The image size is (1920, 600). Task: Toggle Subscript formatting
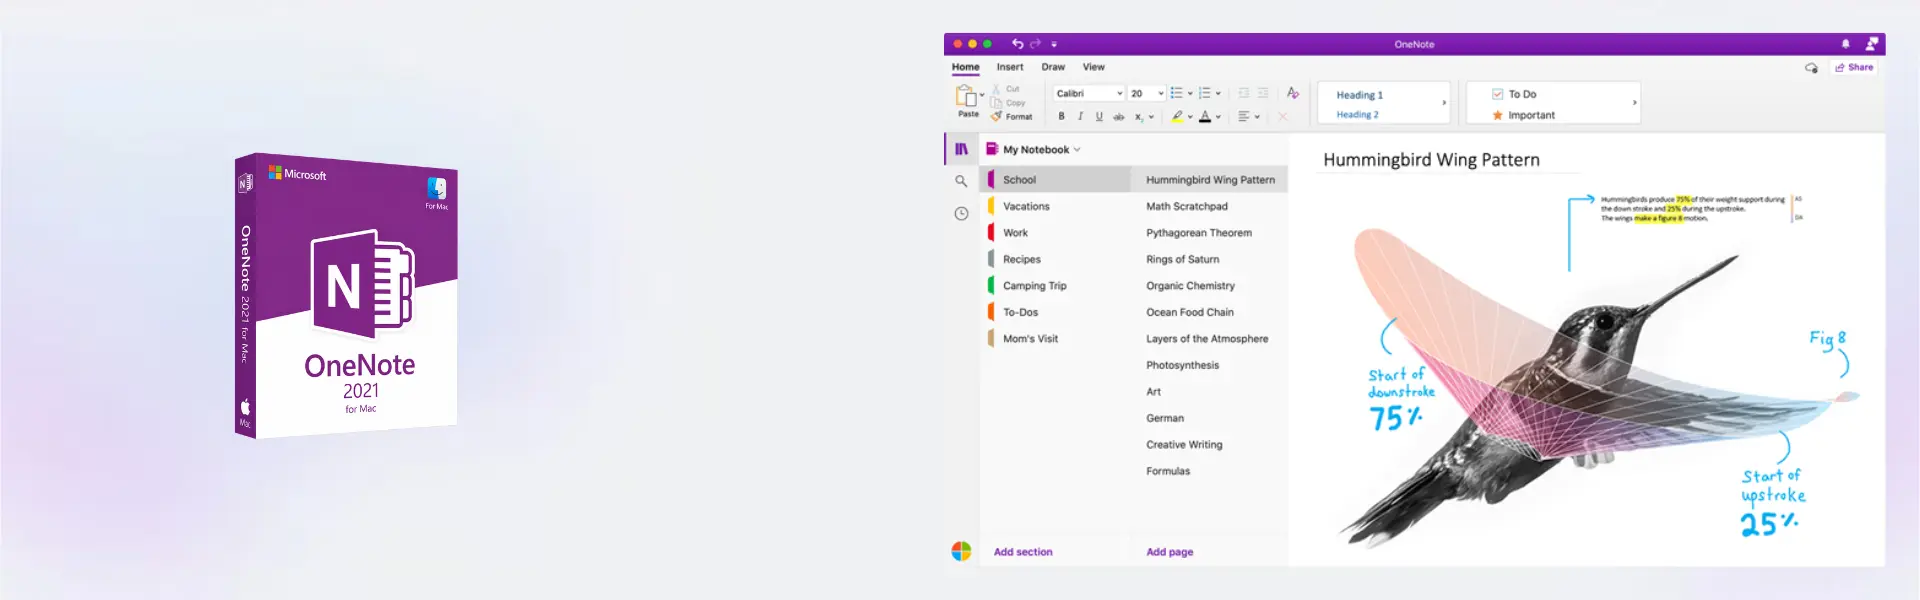[x=1139, y=117]
